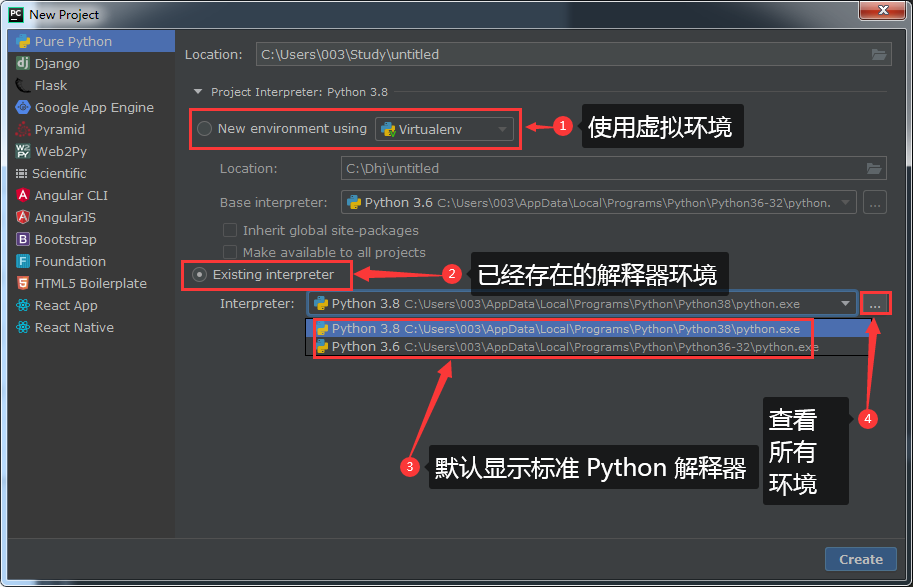Click ellipsis button beside Interpreter field
The width and height of the screenshot is (913, 587).
coord(875,303)
